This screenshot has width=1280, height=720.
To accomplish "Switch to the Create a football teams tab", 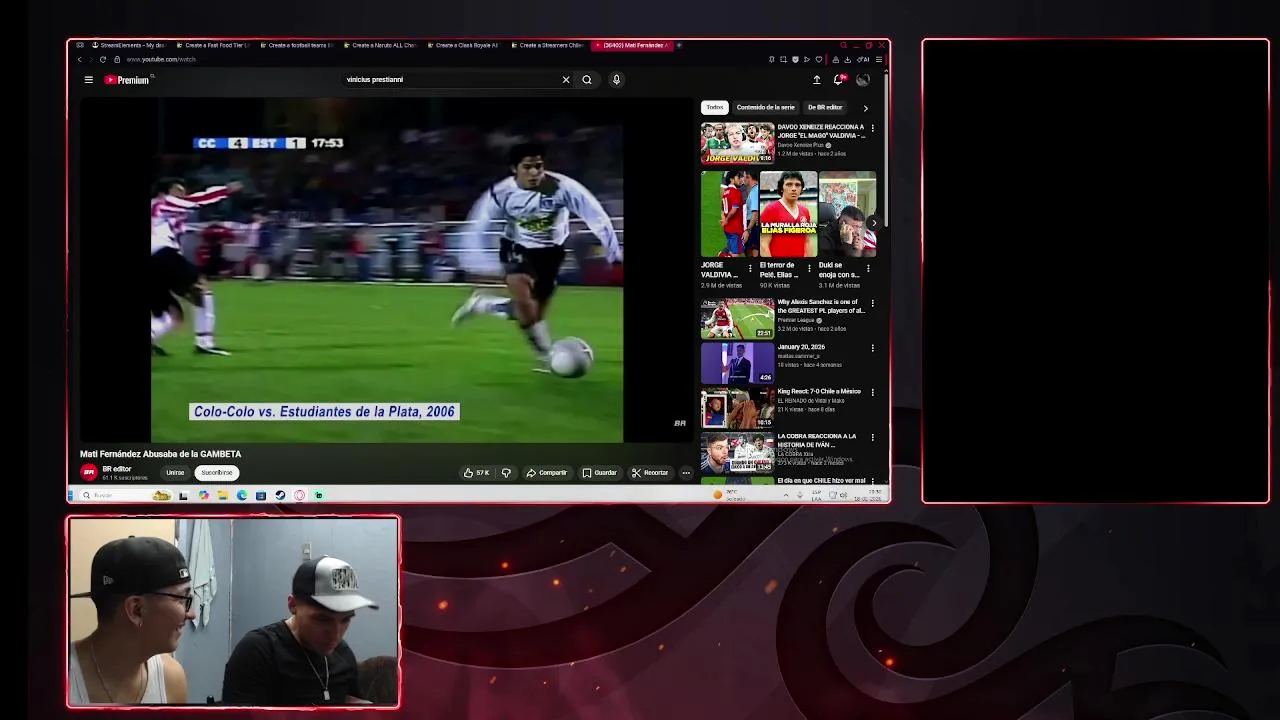I will 296,45.
